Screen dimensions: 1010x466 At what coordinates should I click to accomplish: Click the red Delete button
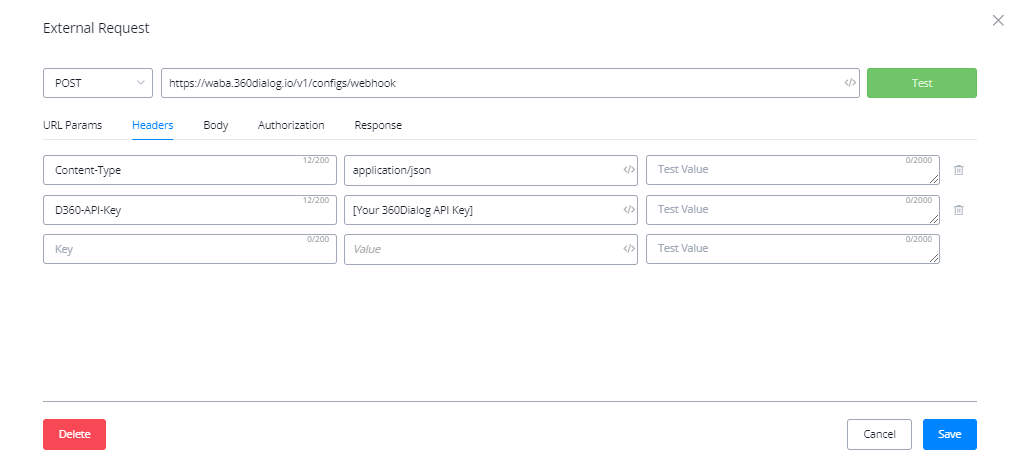[x=74, y=434]
